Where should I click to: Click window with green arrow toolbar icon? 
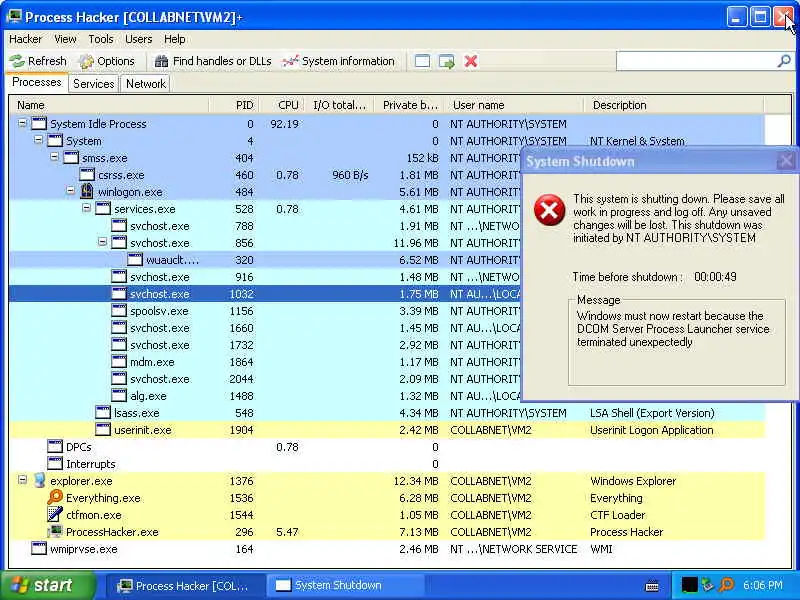(x=446, y=61)
